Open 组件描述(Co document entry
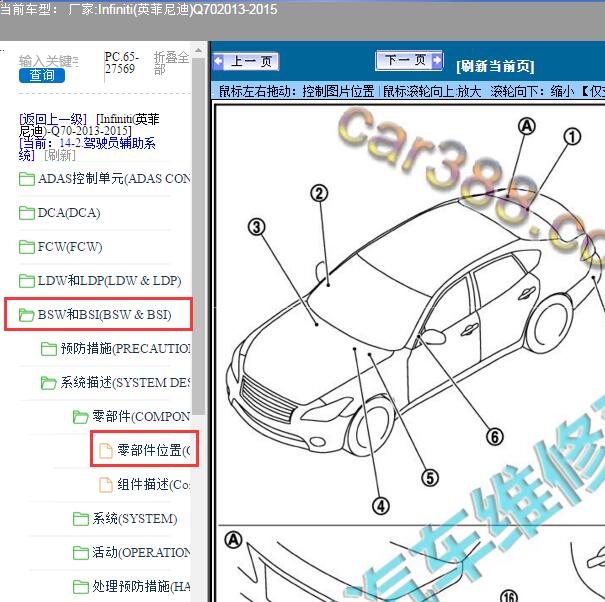The width and height of the screenshot is (605, 602). point(154,484)
